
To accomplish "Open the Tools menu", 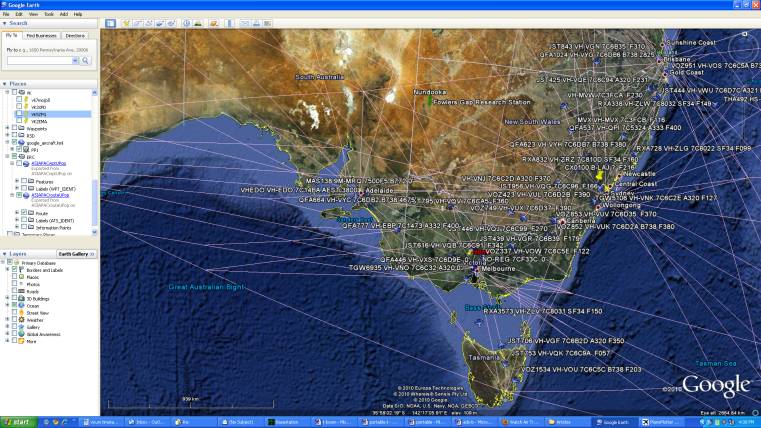I will [x=49, y=15].
